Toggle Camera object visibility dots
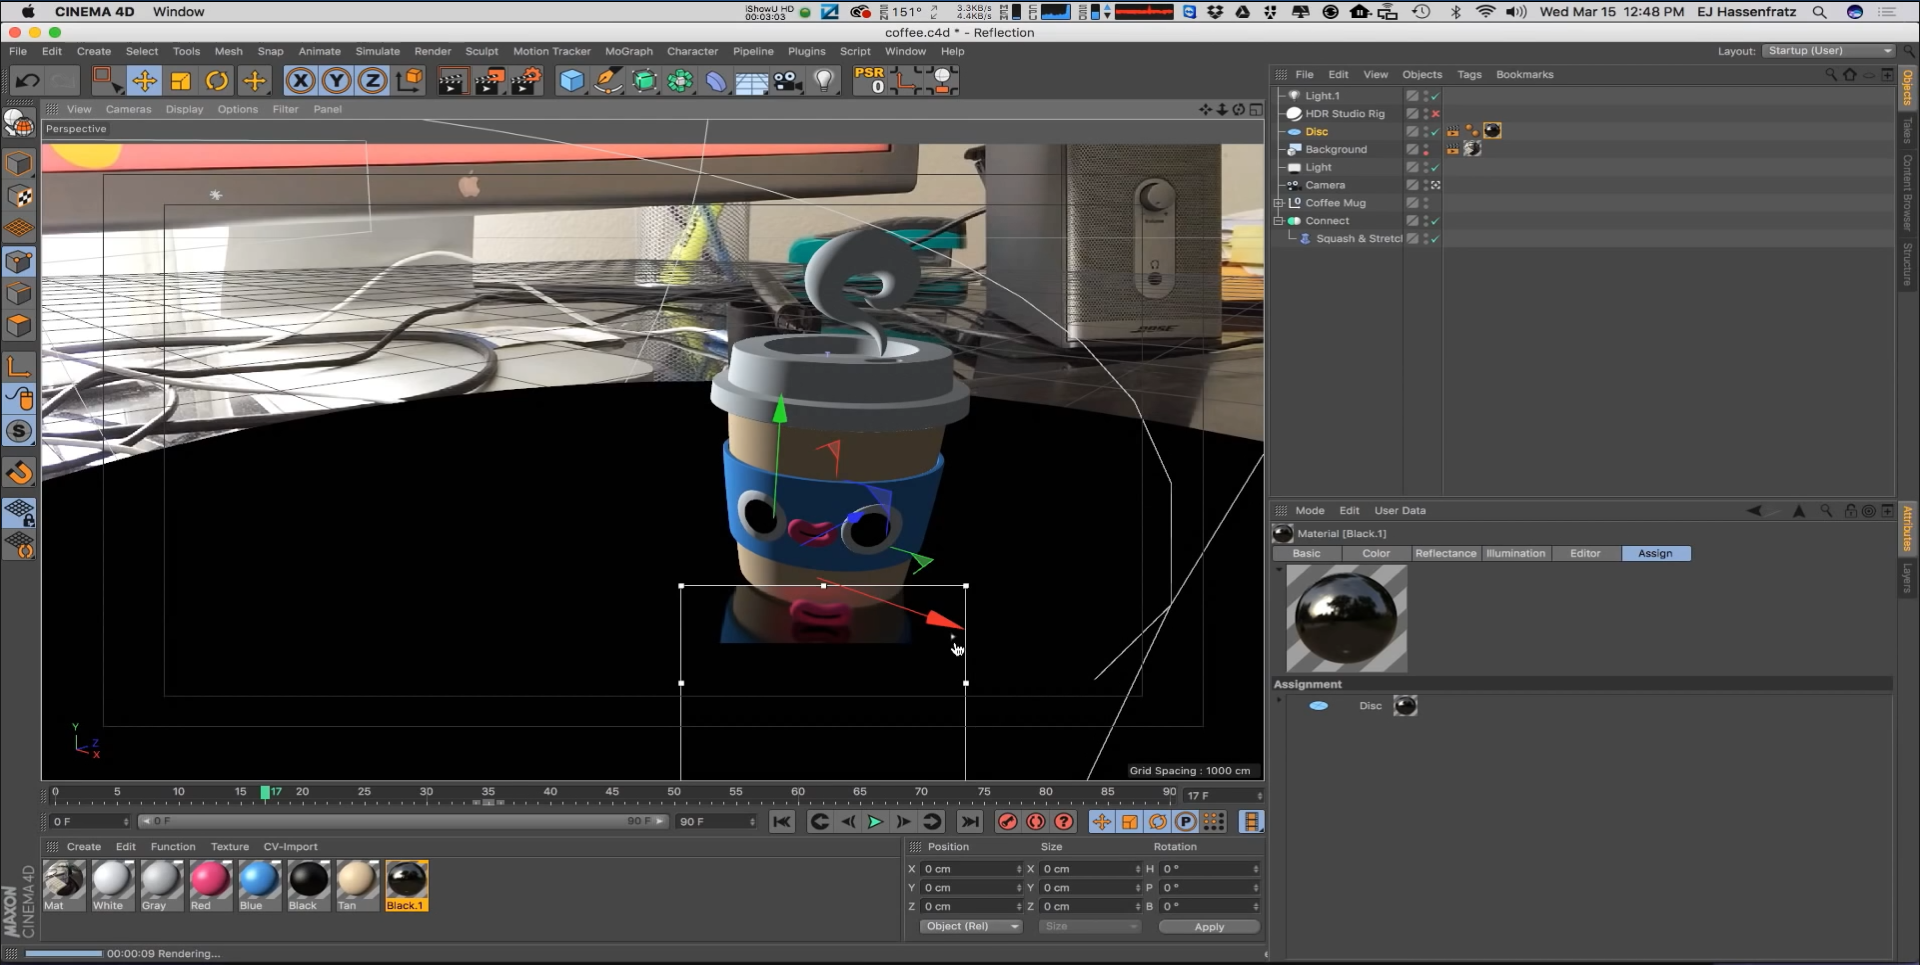This screenshot has width=1920, height=965. (x=1426, y=185)
